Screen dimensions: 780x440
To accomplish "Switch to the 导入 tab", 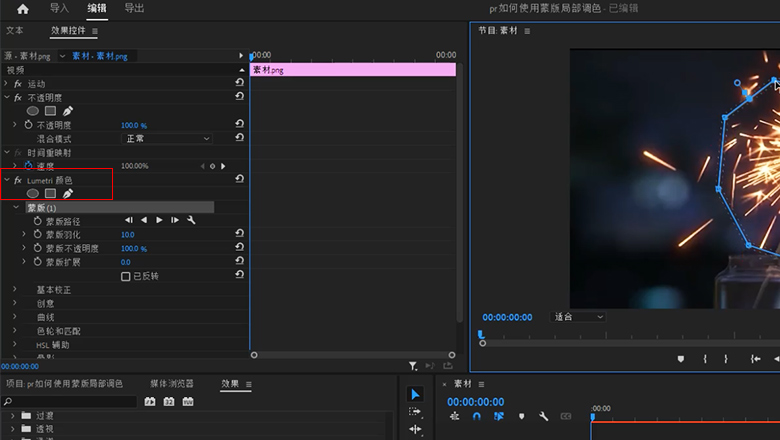I will 60,9.
